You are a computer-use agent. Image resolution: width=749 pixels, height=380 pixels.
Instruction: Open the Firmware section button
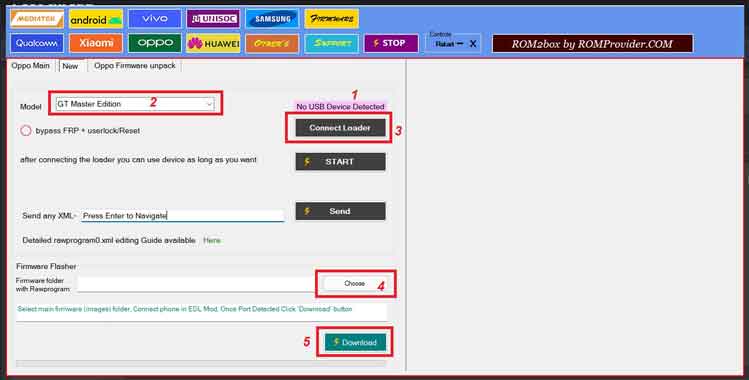click(x=332, y=19)
